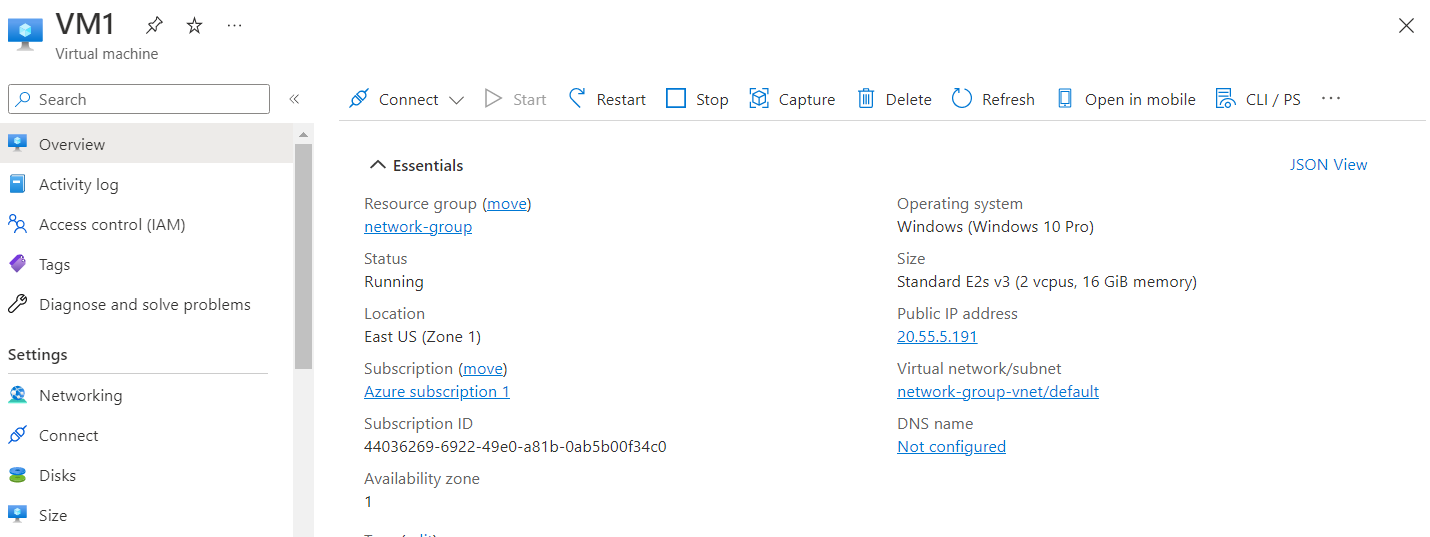
Task: Click the Capture icon in toolbar
Action: click(759, 98)
